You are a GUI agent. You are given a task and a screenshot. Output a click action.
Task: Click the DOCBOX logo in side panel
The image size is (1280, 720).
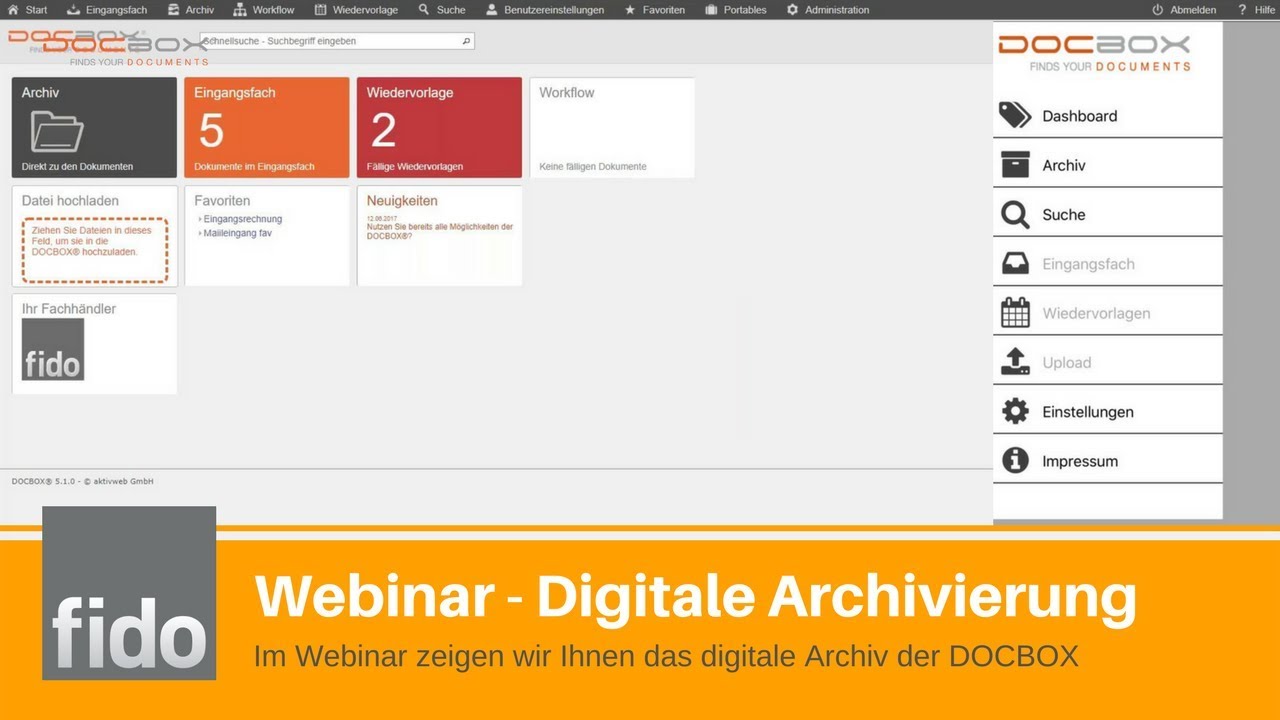[1095, 52]
